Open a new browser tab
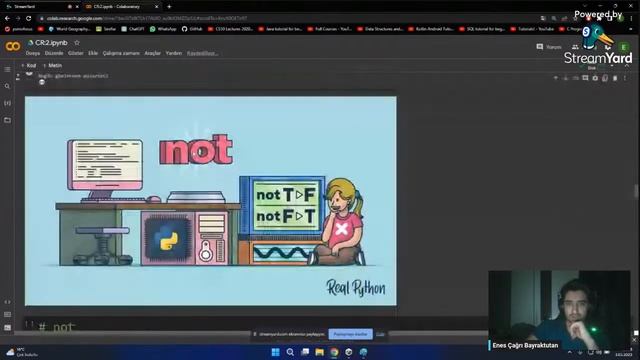This screenshot has height=360, width=640. [169, 7]
